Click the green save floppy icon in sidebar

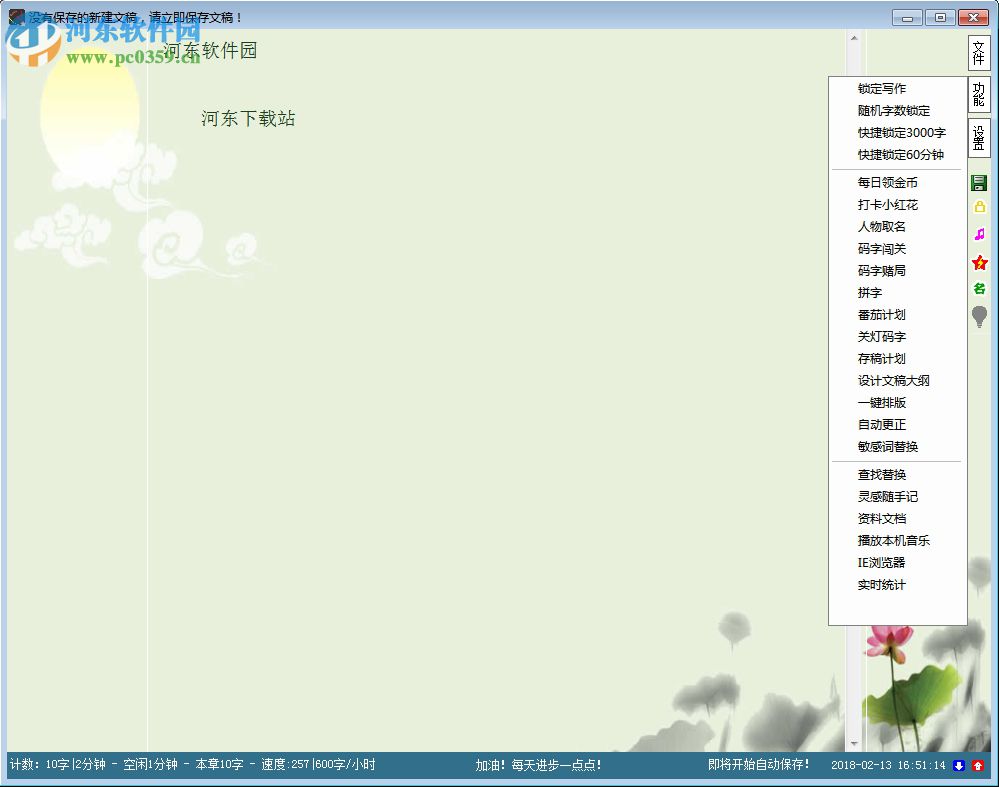[x=980, y=182]
